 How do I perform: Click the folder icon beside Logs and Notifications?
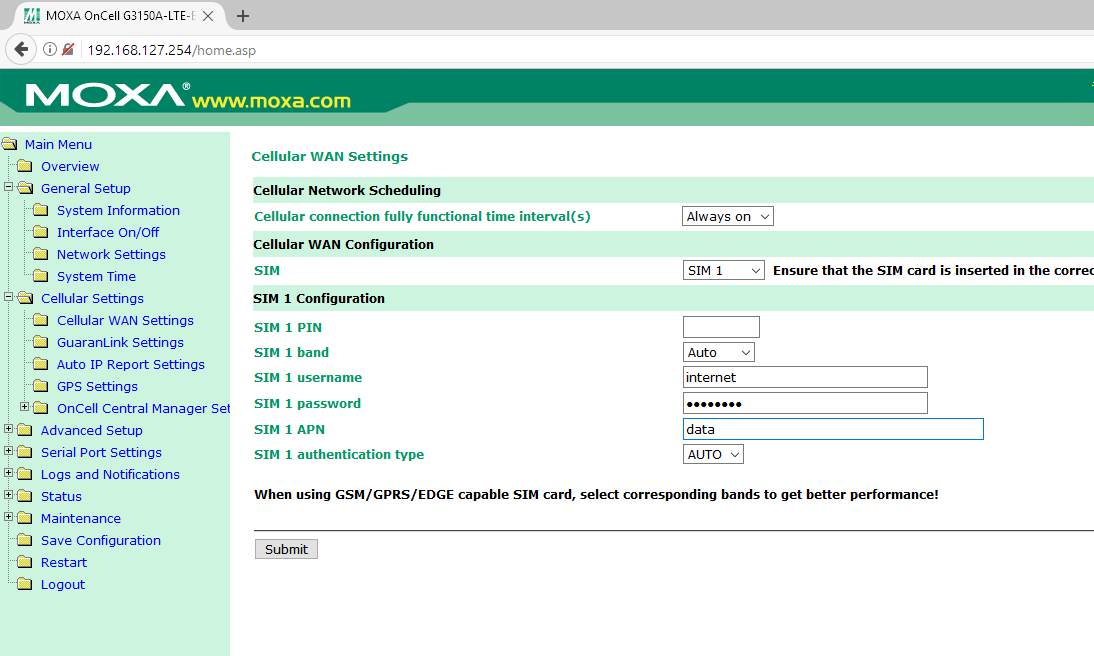pyautogui.click(x=25, y=474)
